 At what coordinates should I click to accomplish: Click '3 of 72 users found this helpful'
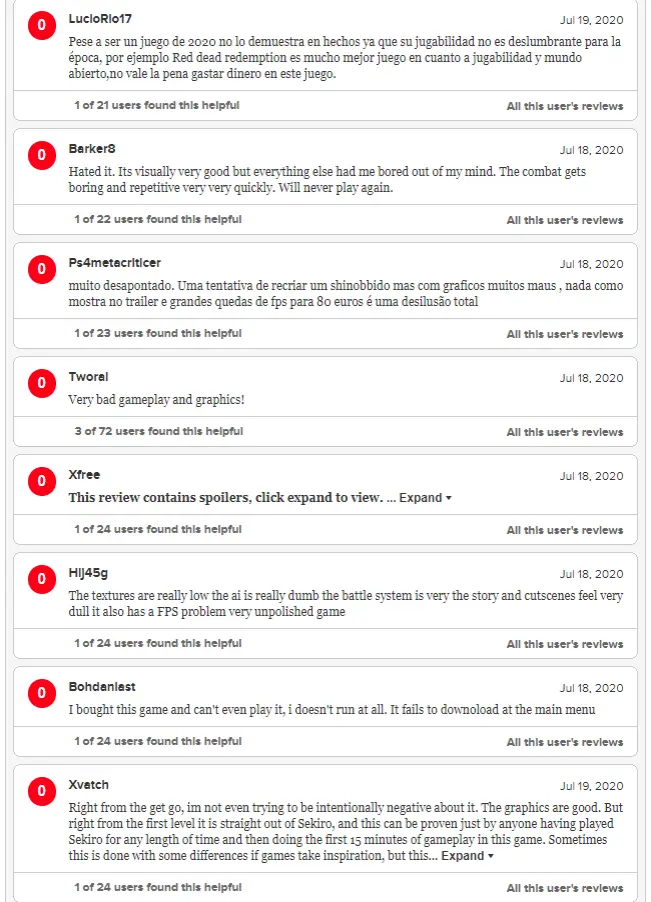[159, 431]
